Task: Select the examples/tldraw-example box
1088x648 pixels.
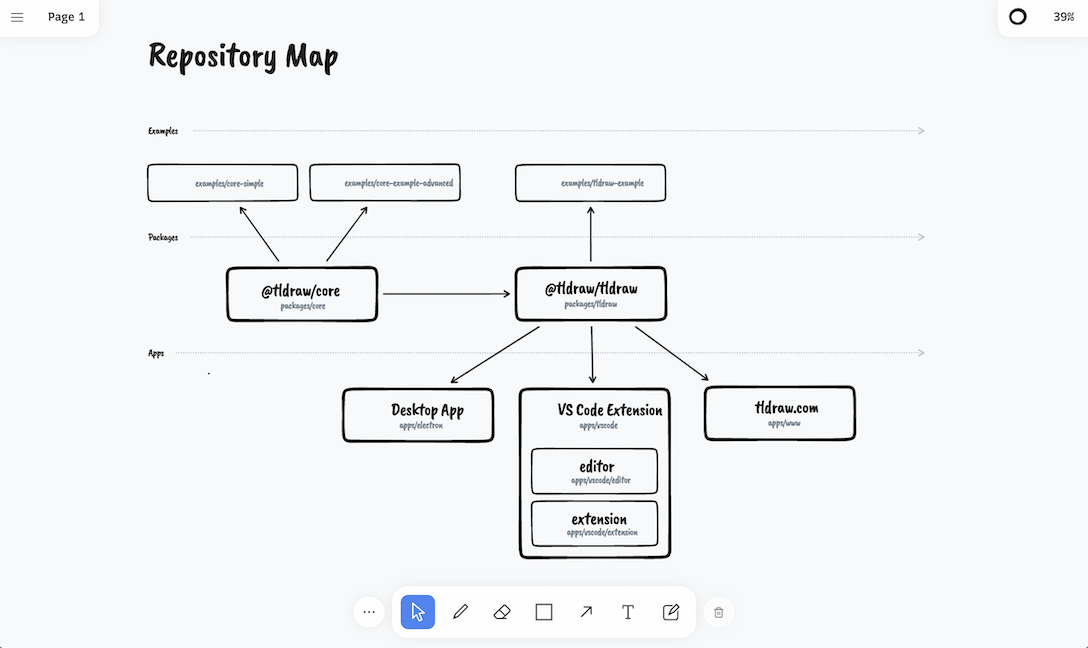Action: pyautogui.click(x=590, y=183)
